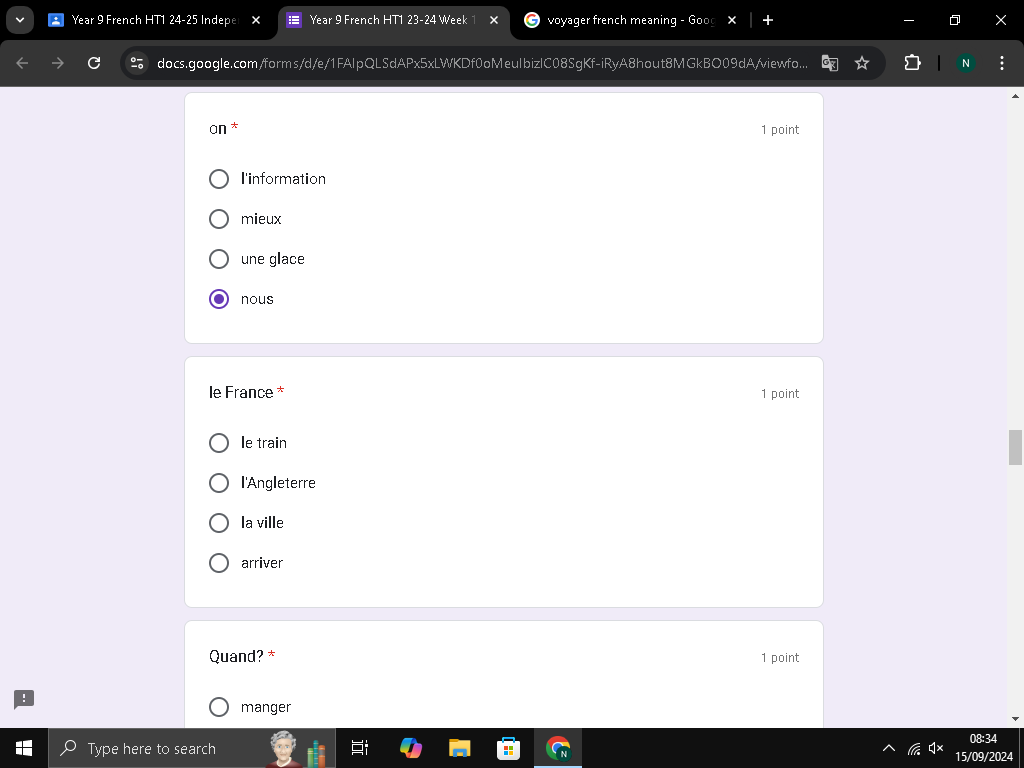Image resolution: width=1024 pixels, height=768 pixels.
Task: Reload the Google Form page
Action: [x=94, y=63]
